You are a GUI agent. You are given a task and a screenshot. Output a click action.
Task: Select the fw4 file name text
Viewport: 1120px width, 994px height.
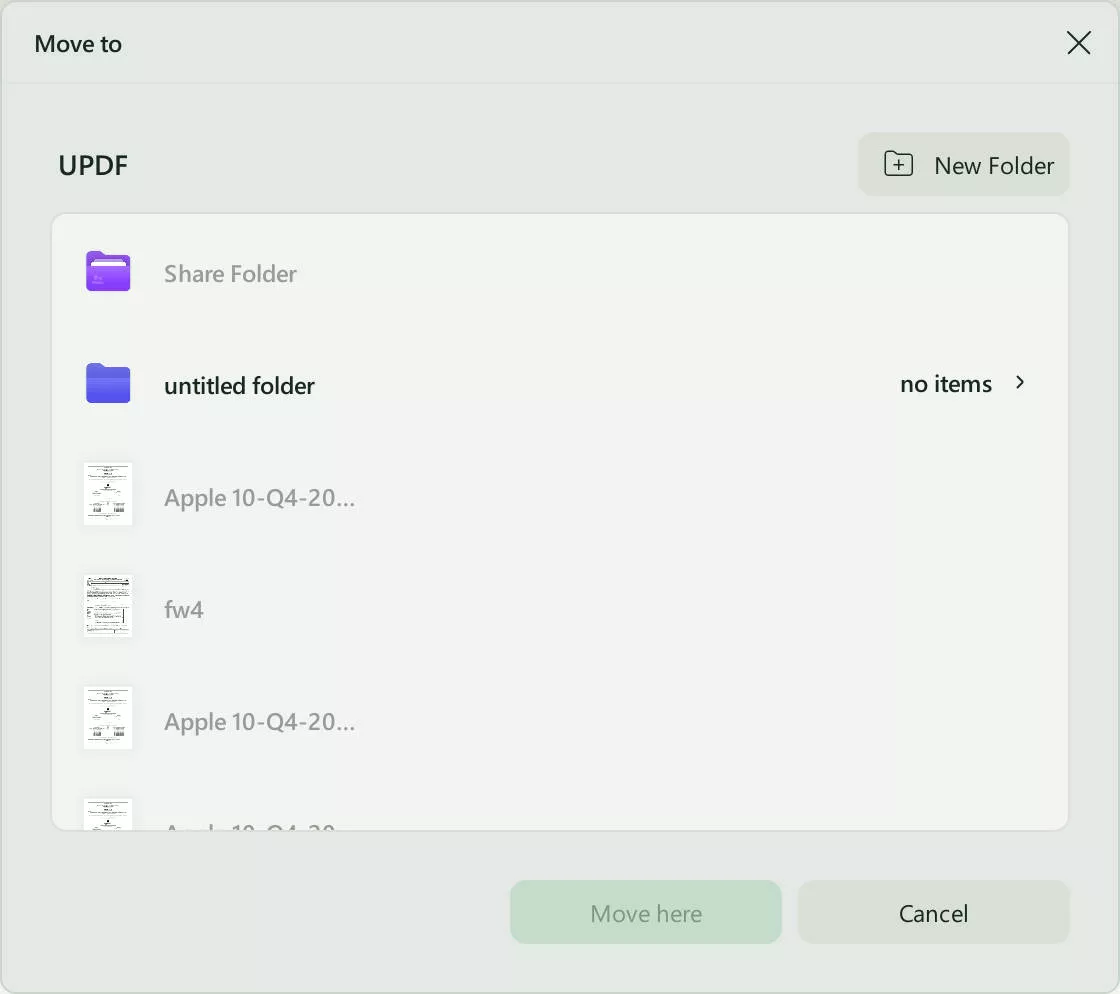(184, 608)
